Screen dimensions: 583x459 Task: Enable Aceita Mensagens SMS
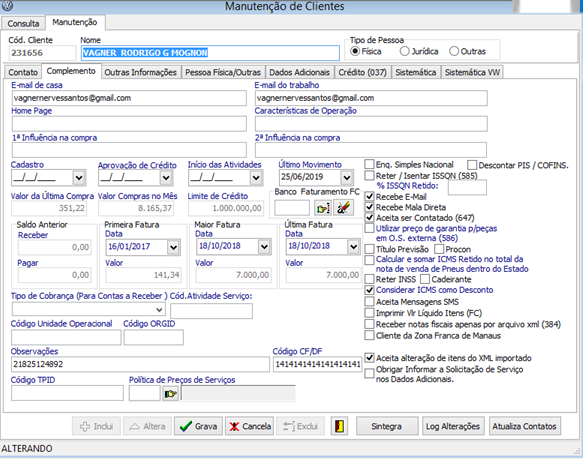pos(369,302)
